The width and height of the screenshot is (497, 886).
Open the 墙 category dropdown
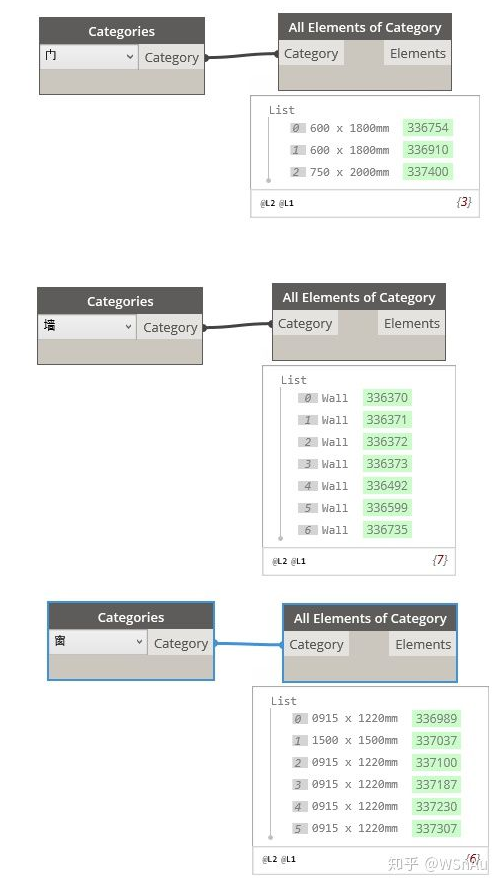tap(87, 327)
